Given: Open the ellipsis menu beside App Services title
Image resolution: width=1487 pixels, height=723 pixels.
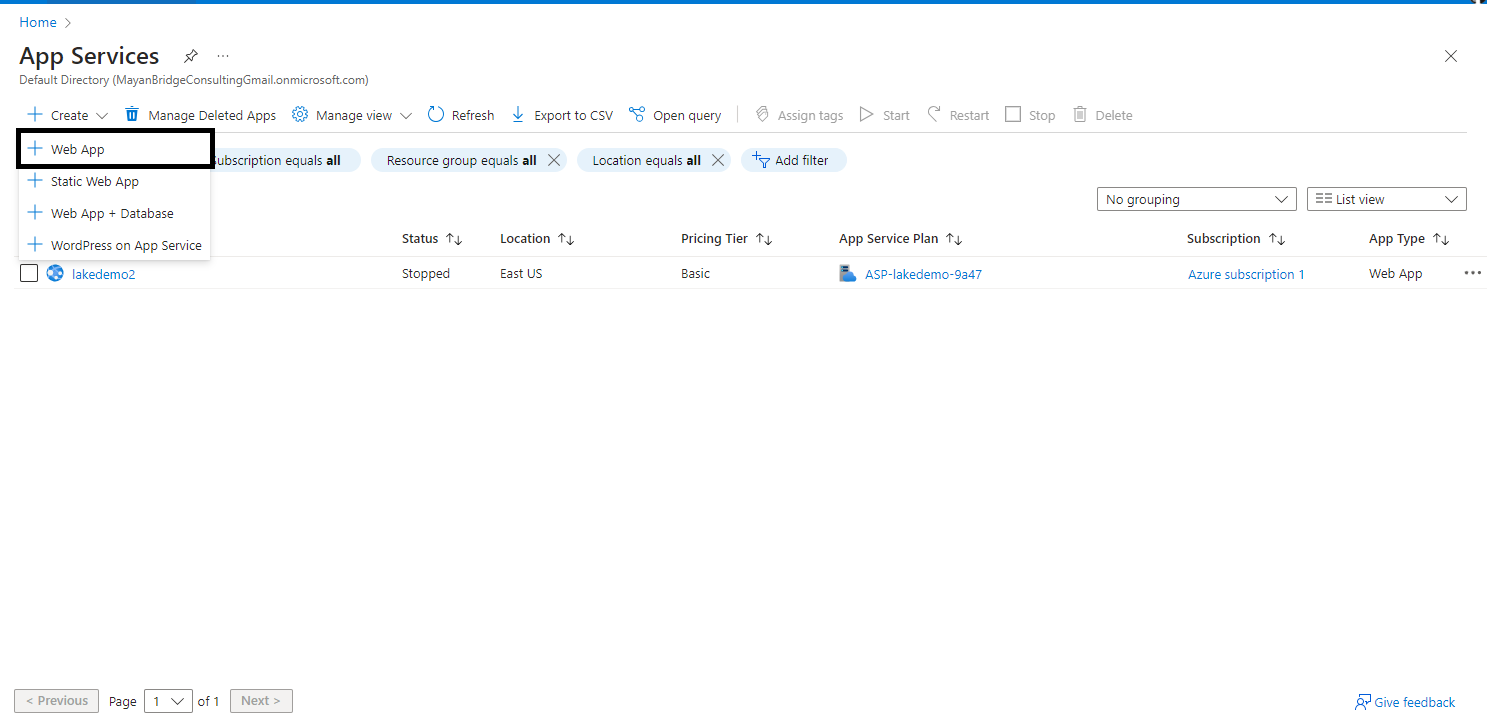Looking at the screenshot, I should tap(223, 56).
